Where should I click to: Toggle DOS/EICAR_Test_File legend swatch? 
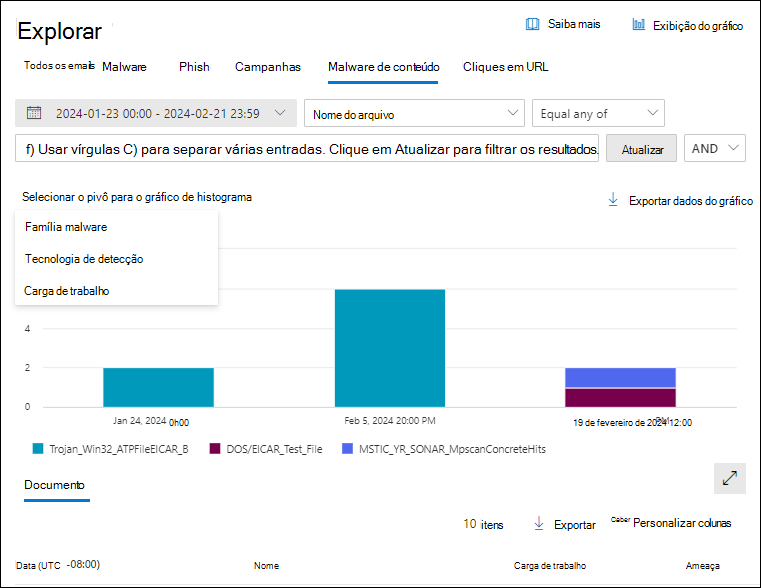pyautogui.click(x=215, y=449)
